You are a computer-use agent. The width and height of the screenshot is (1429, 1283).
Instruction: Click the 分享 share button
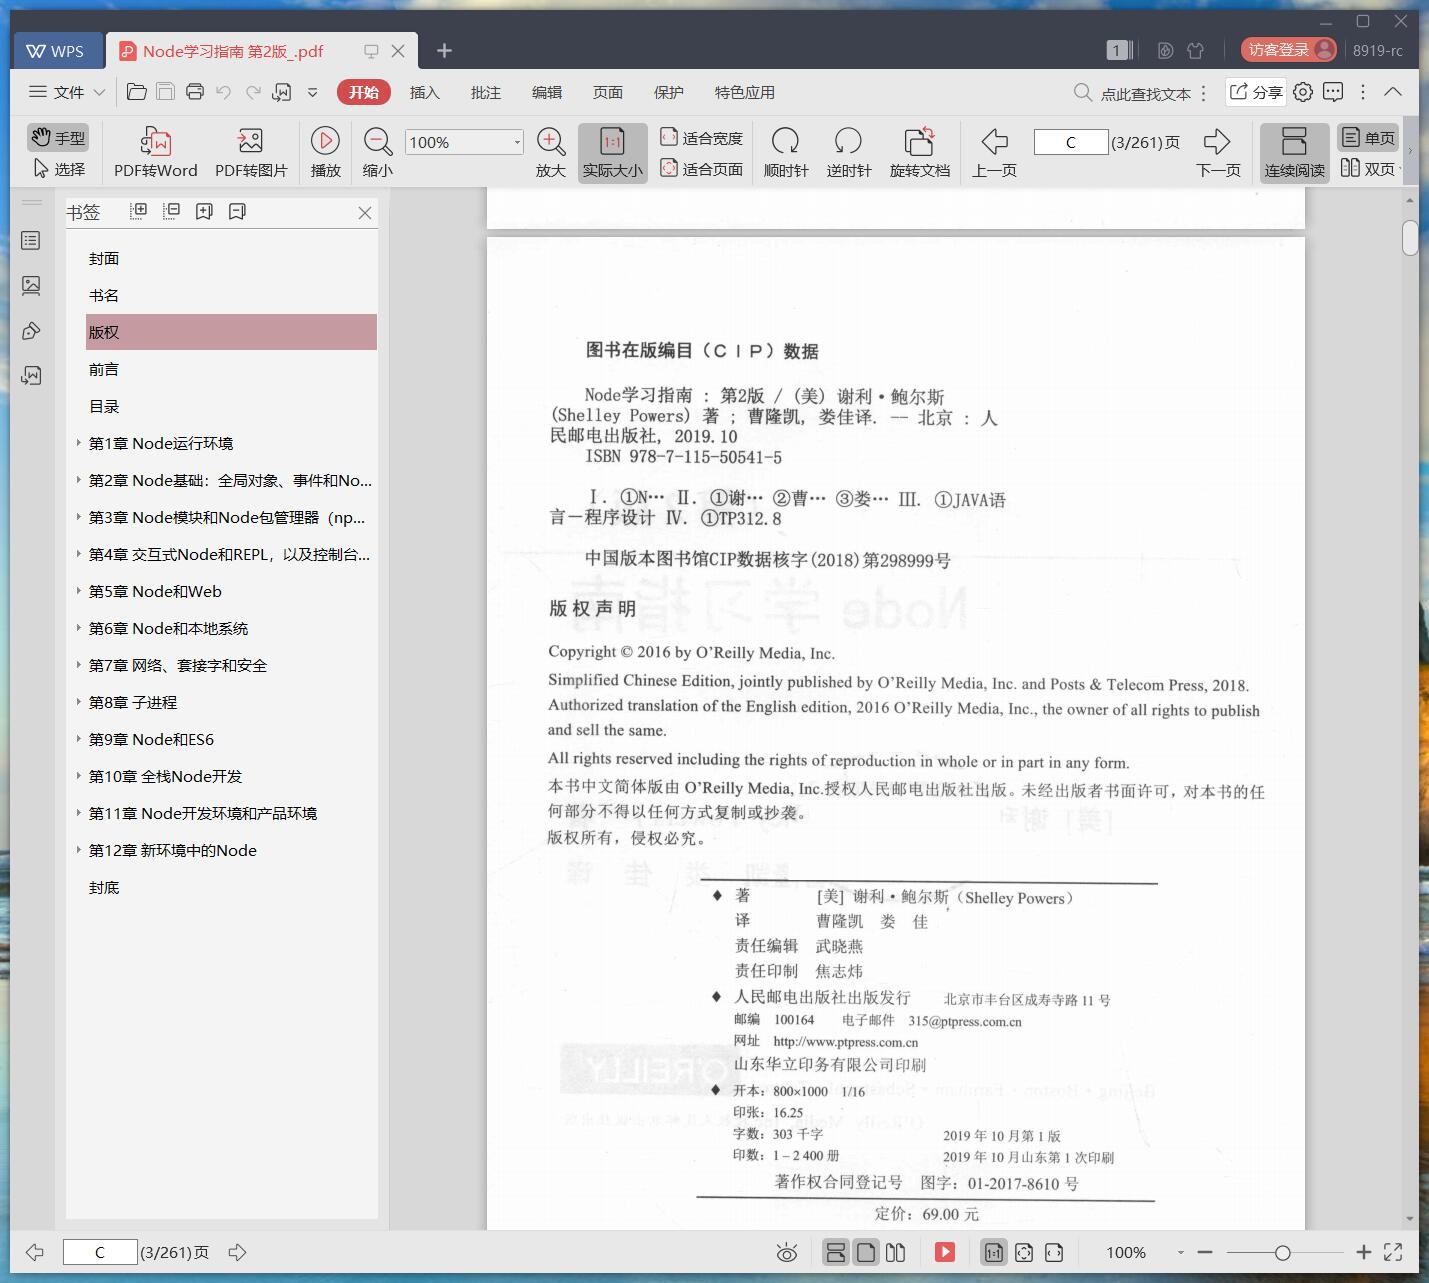coord(1256,92)
